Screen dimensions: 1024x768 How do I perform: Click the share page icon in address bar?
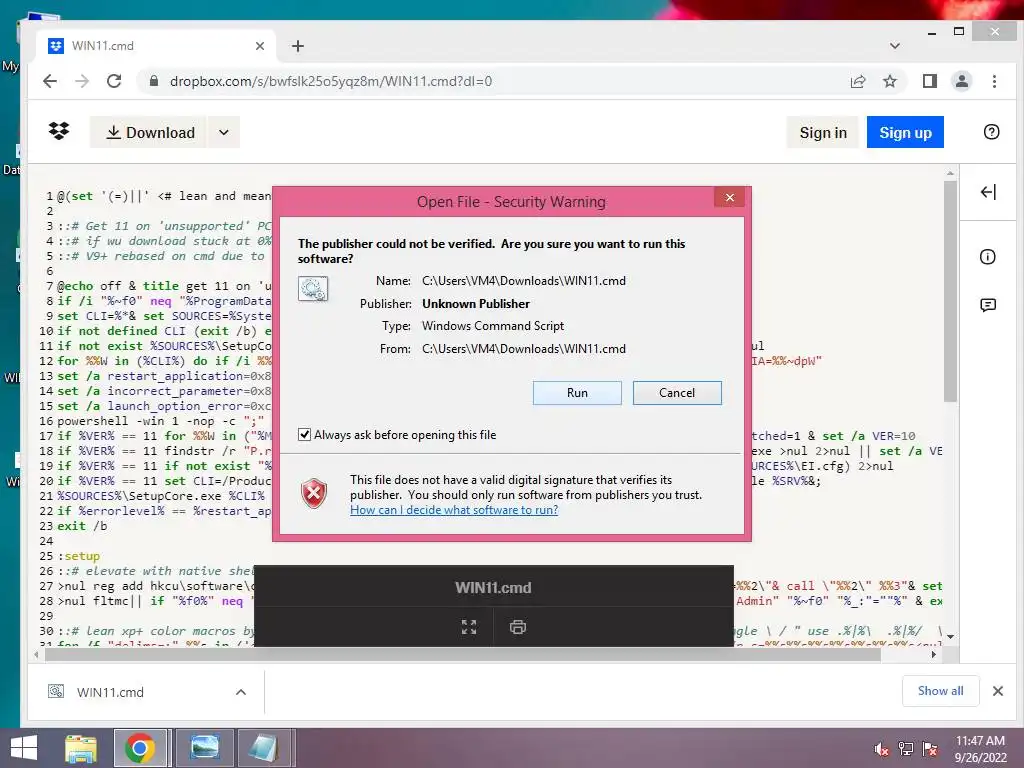(x=858, y=81)
